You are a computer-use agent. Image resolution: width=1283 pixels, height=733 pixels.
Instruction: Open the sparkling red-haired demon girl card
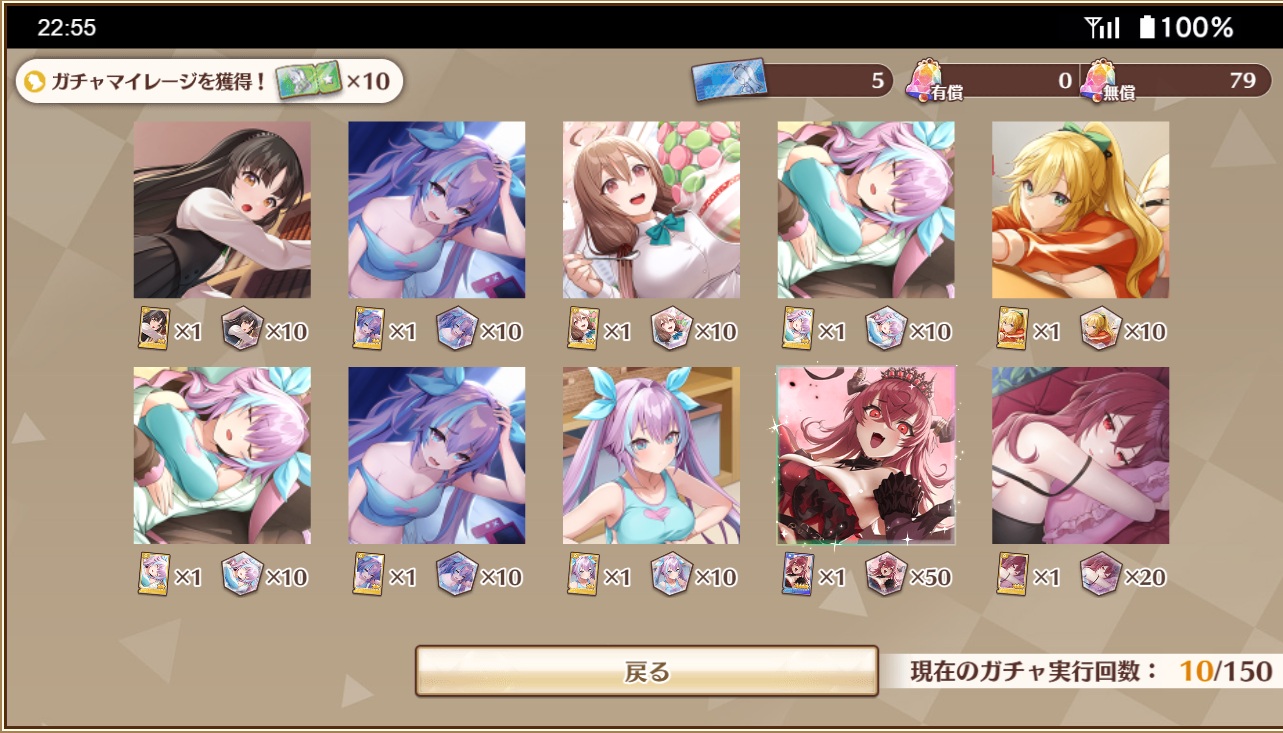(866, 455)
